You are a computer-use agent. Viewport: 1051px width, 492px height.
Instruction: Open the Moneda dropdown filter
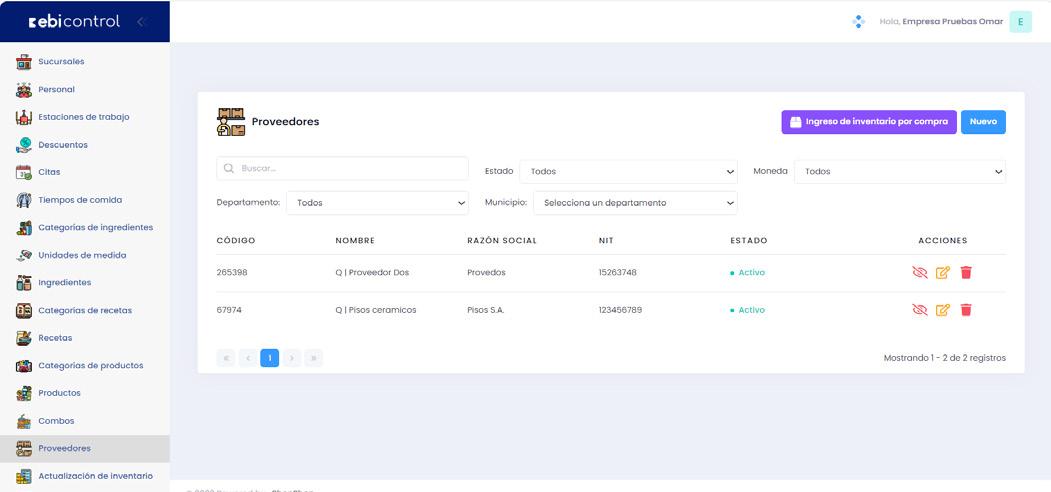pyautogui.click(x=900, y=172)
